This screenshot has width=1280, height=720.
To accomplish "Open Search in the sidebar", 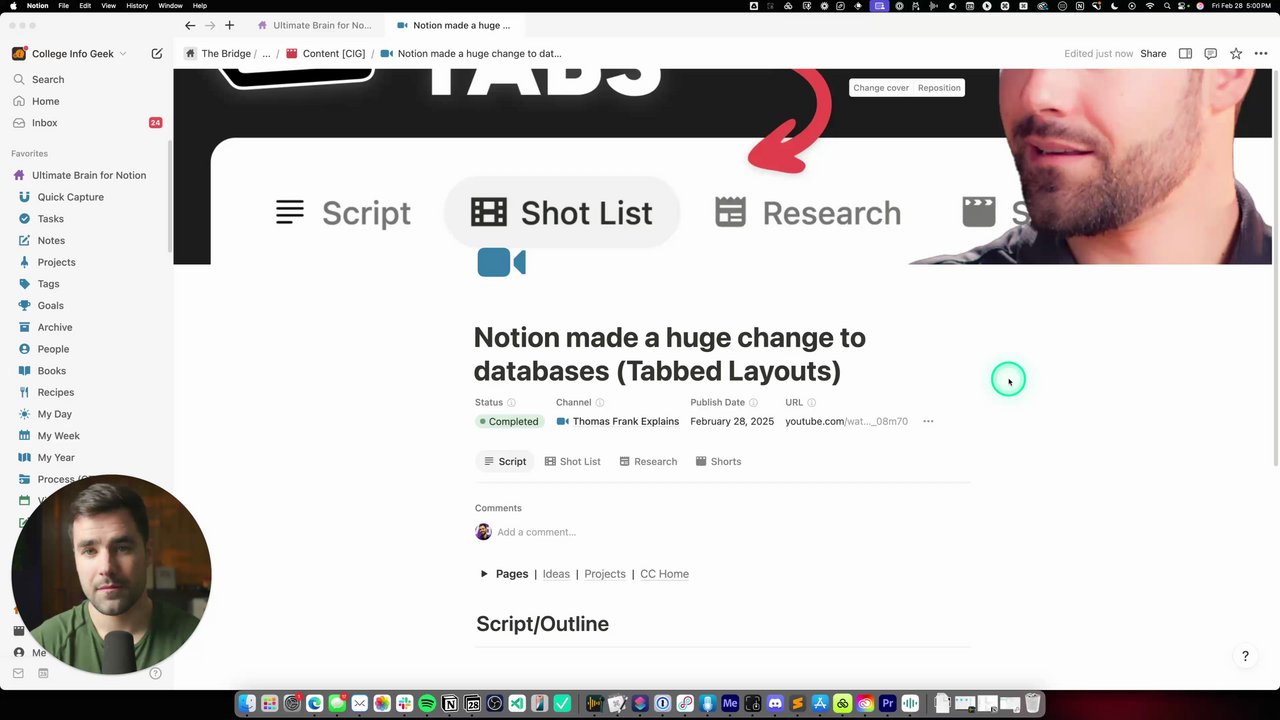I will coord(47,79).
